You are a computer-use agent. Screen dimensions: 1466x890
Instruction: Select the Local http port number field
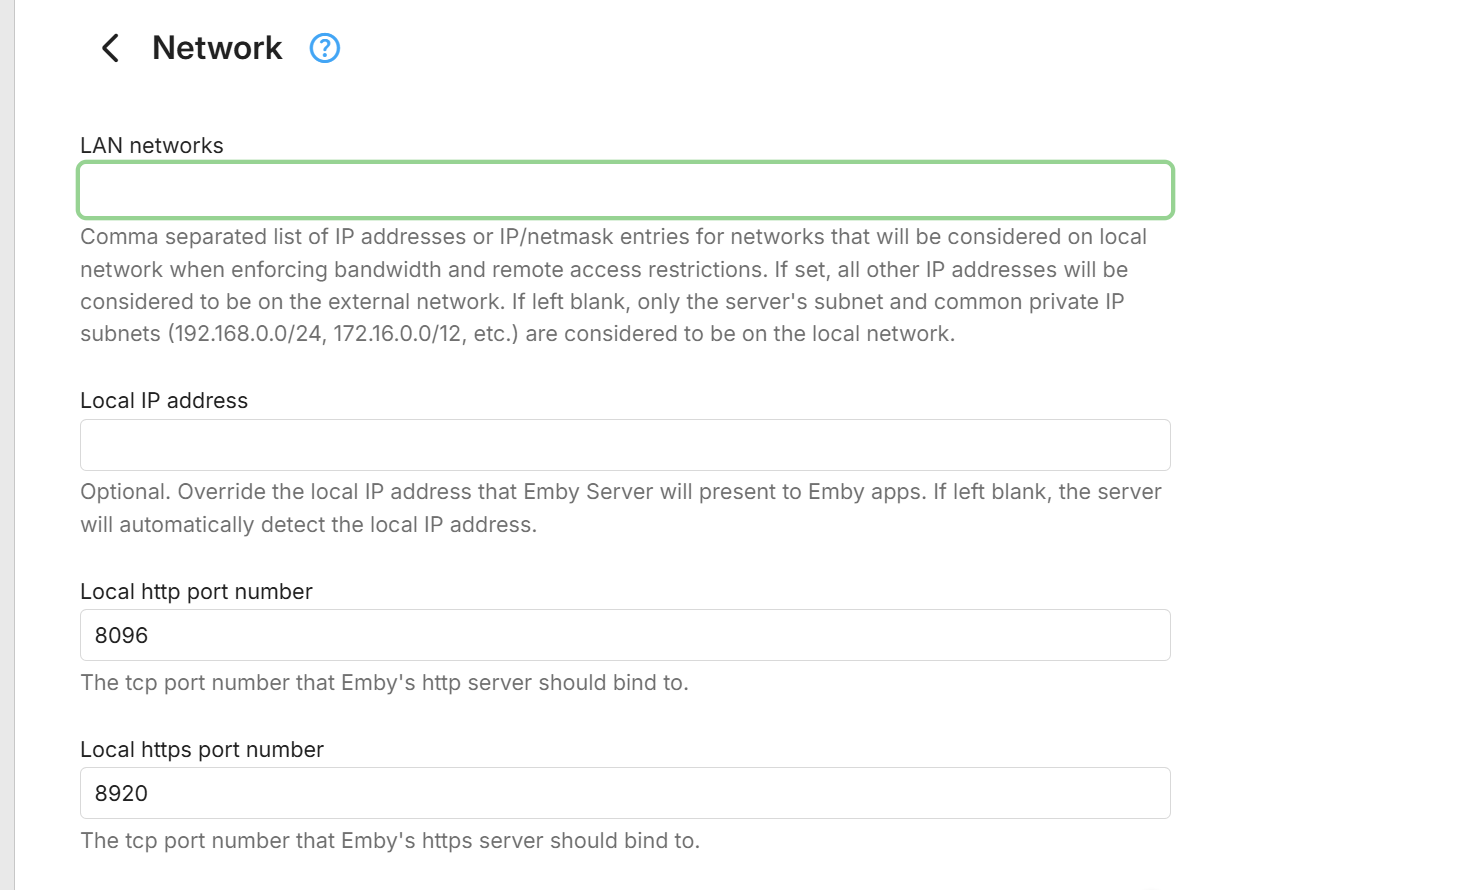(x=625, y=635)
